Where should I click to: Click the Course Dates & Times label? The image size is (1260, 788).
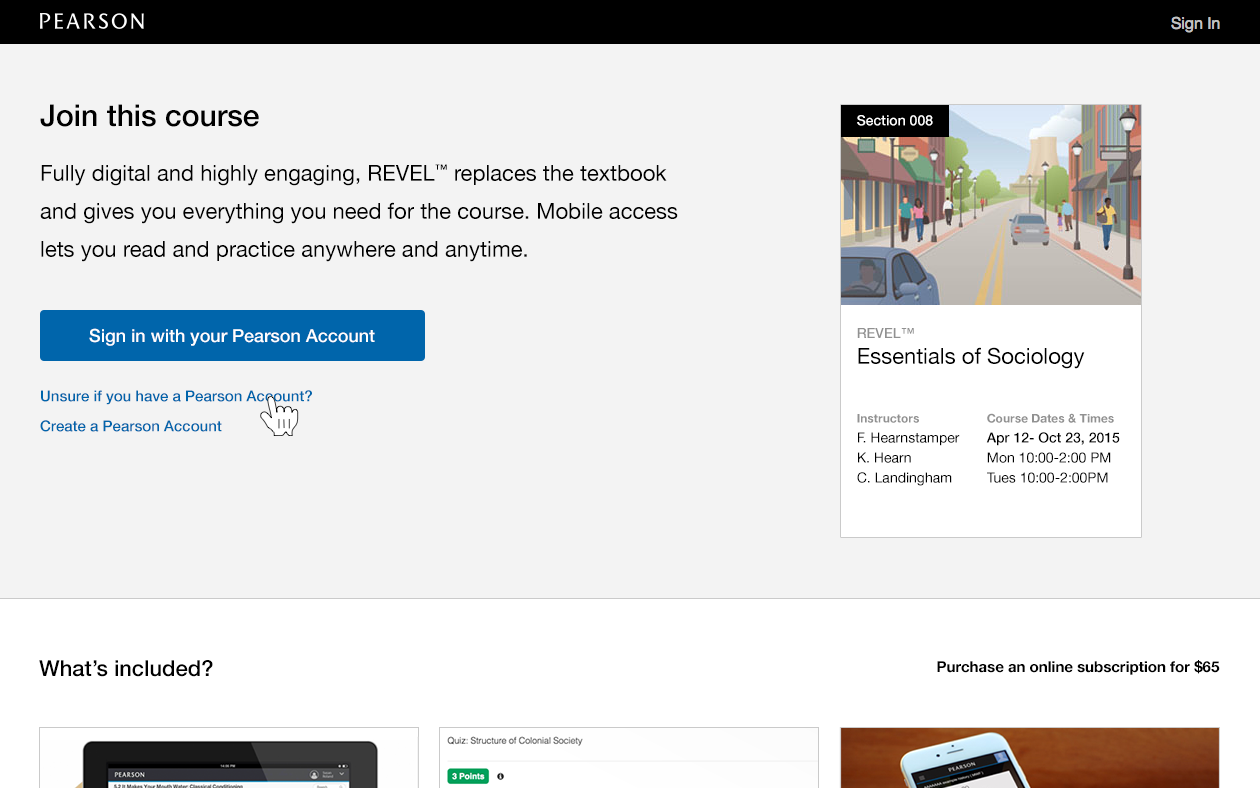[x=1050, y=419]
